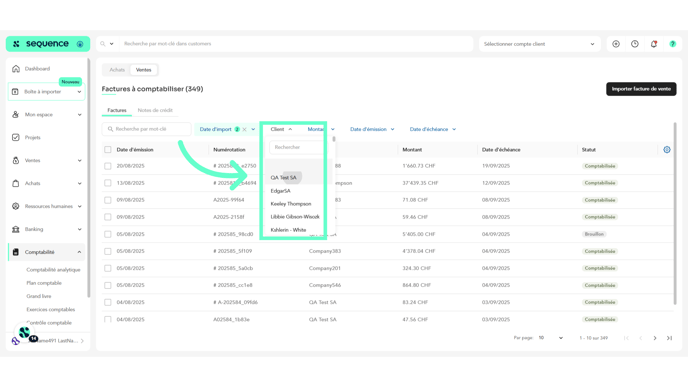688x387 pixels.
Task: Open Grand livre link
Action: 39,296
